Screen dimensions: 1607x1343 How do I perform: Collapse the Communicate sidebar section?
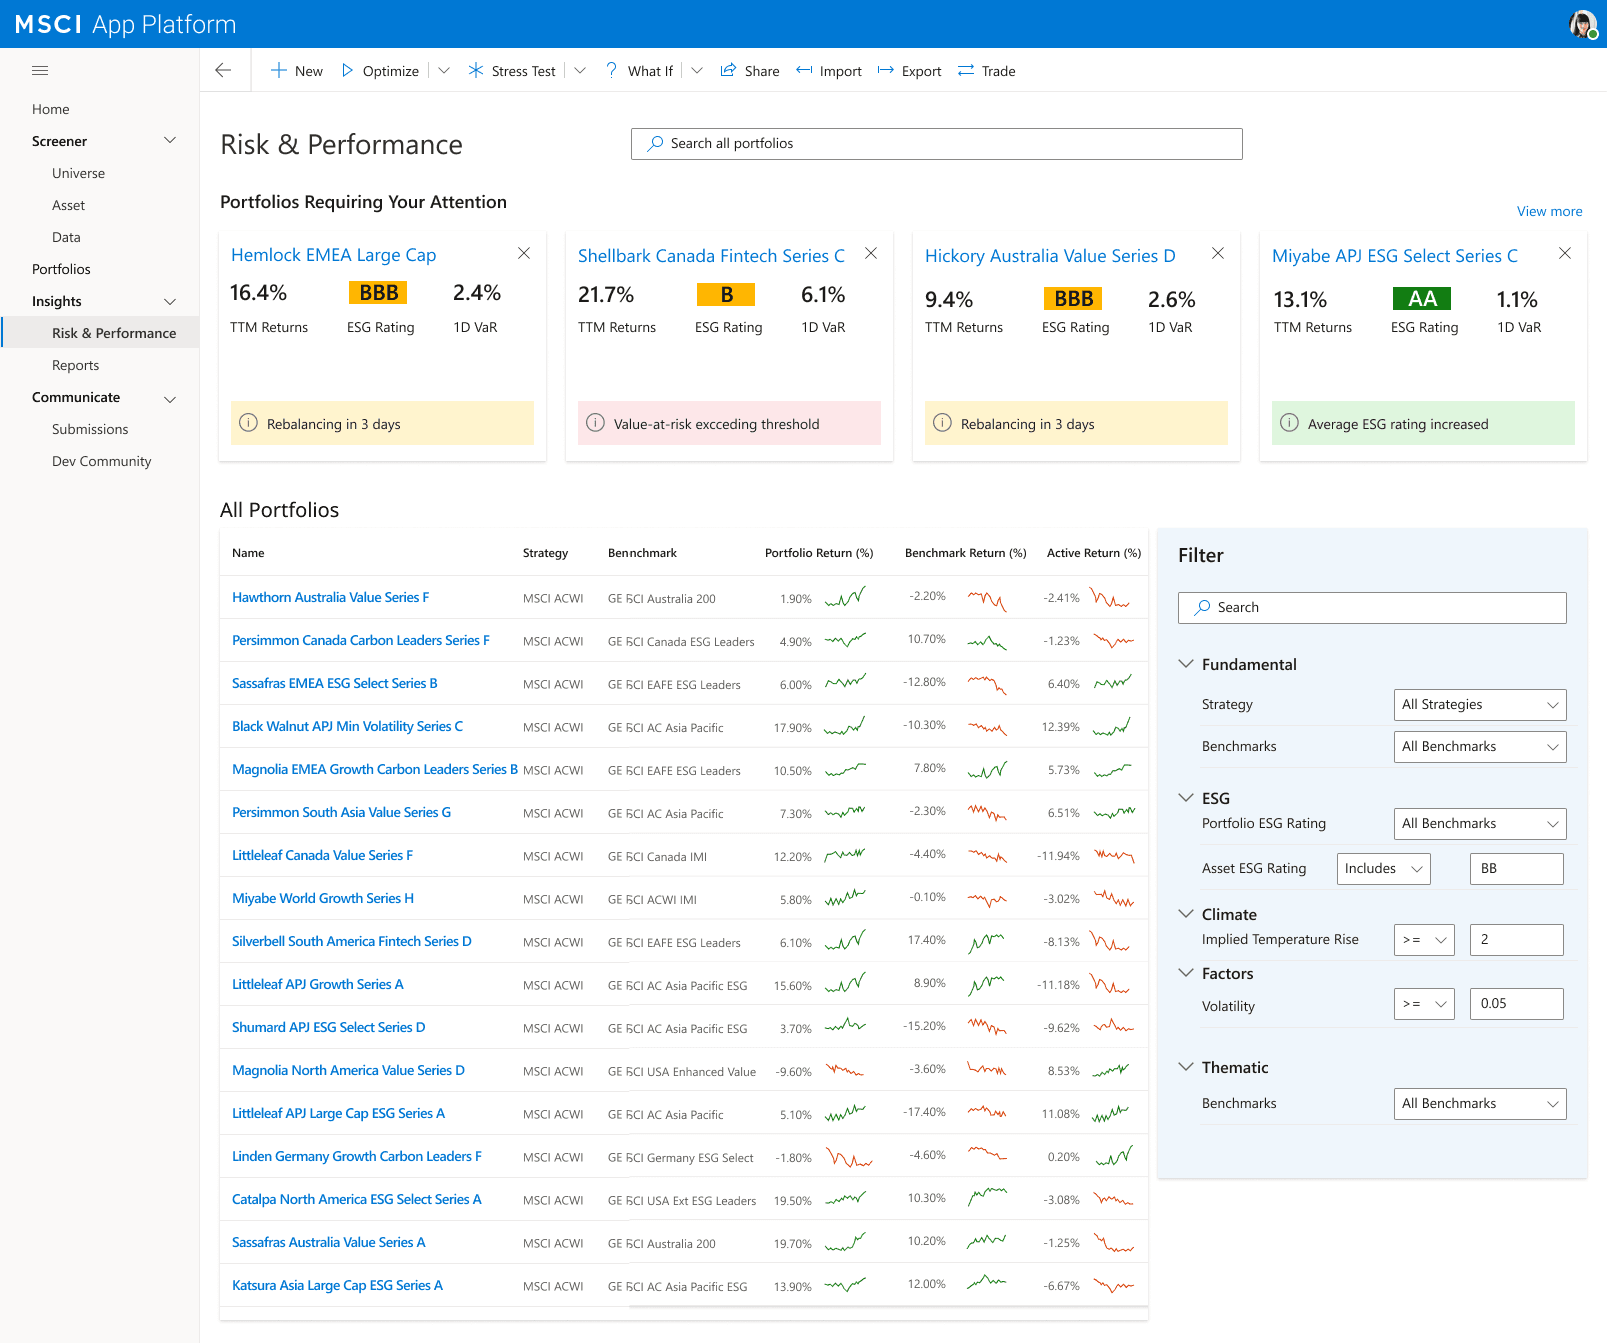[x=170, y=398]
